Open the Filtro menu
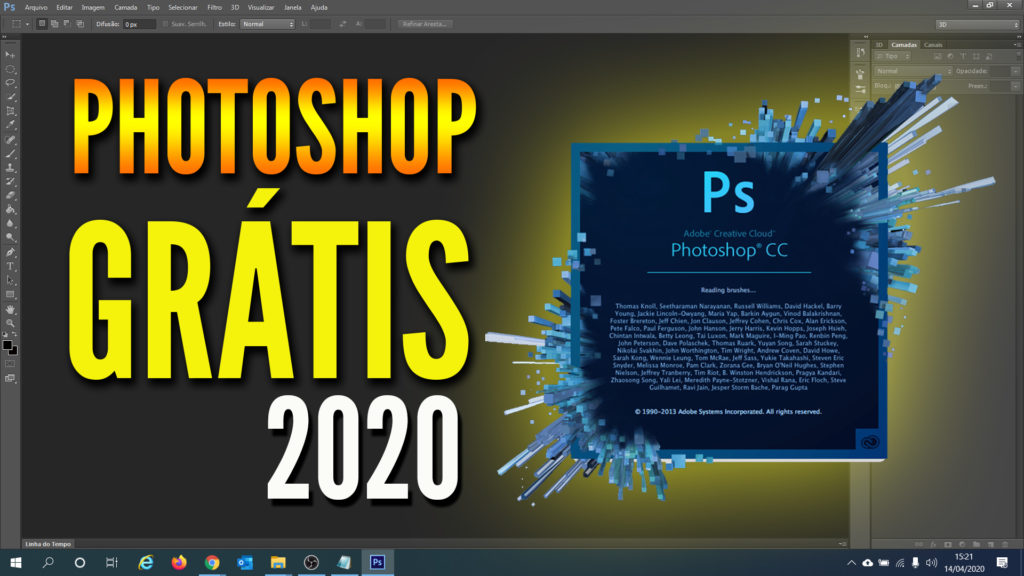The width and height of the screenshot is (1024, 576). [x=214, y=7]
